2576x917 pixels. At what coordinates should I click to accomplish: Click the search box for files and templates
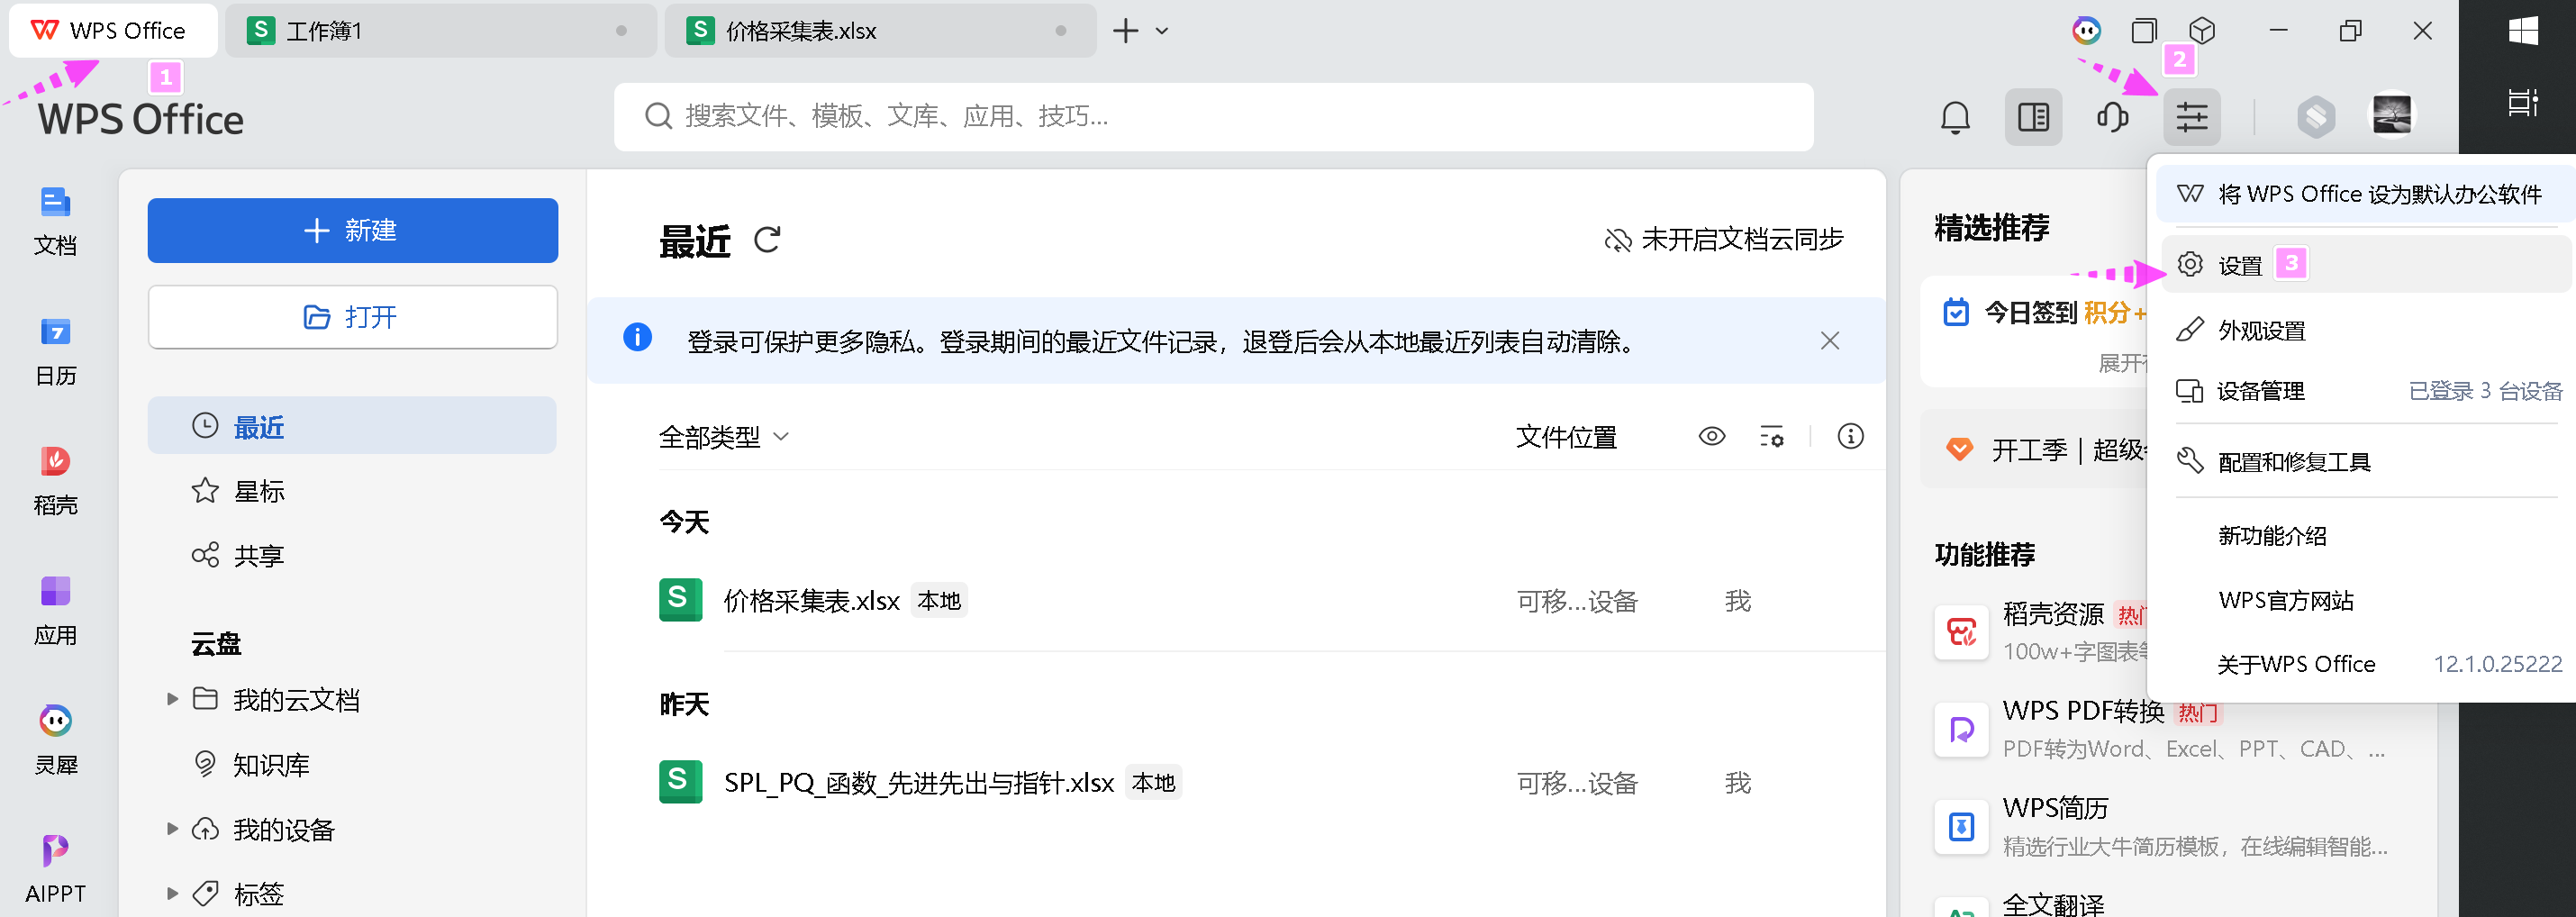[x=1213, y=117]
